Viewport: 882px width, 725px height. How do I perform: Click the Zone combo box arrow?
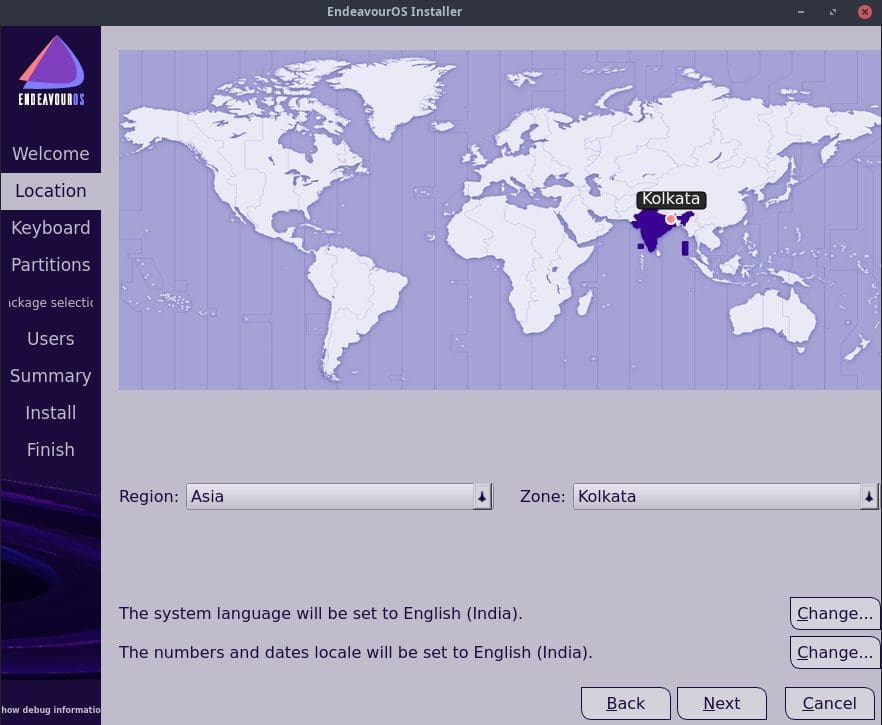tap(869, 497)
